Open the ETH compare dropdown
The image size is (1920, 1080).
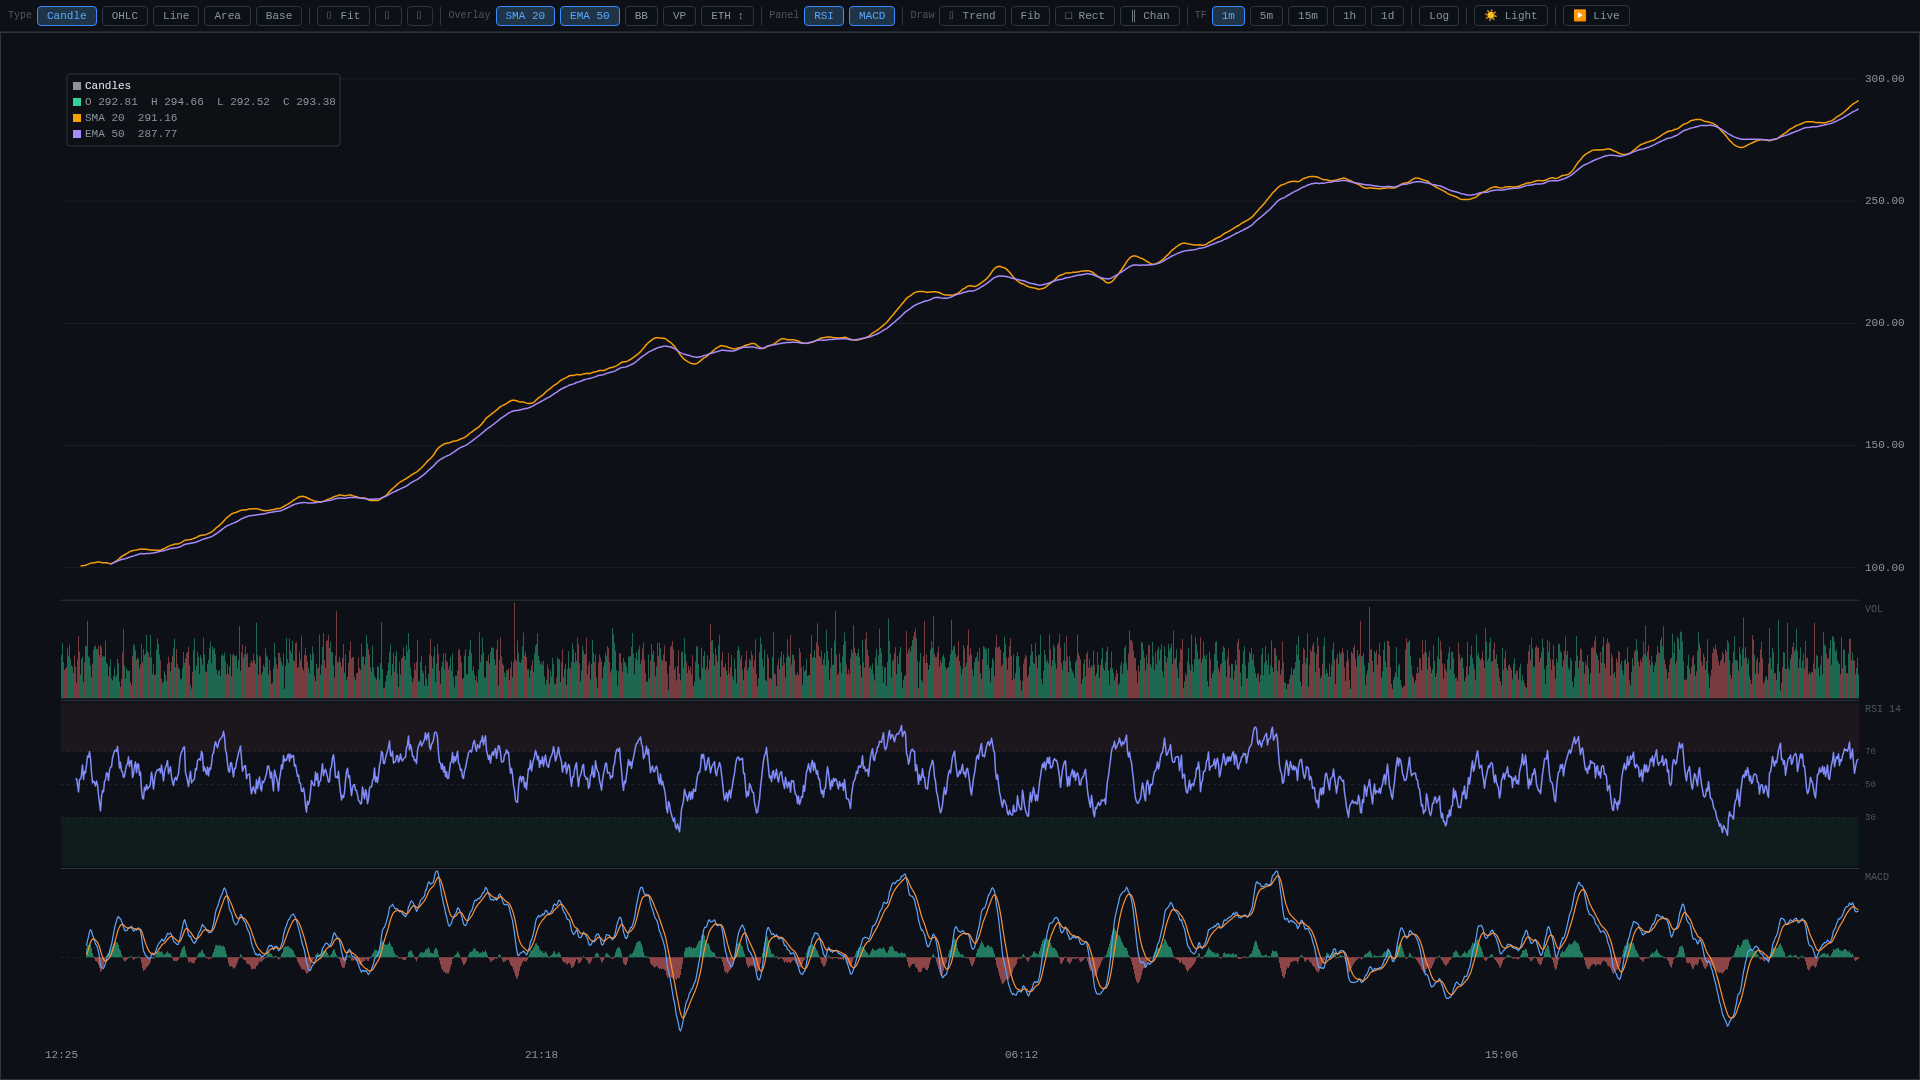pos(727,16)
